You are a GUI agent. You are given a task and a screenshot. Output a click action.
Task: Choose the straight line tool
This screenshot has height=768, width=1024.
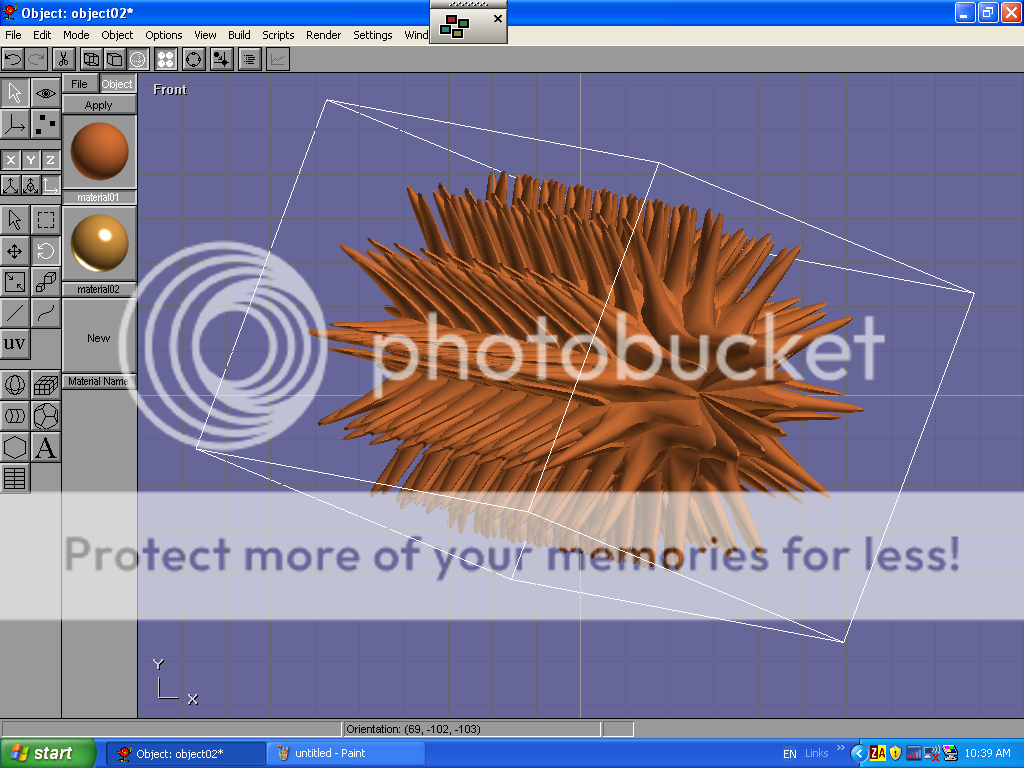pyautogui.click(x=14, y=313)
